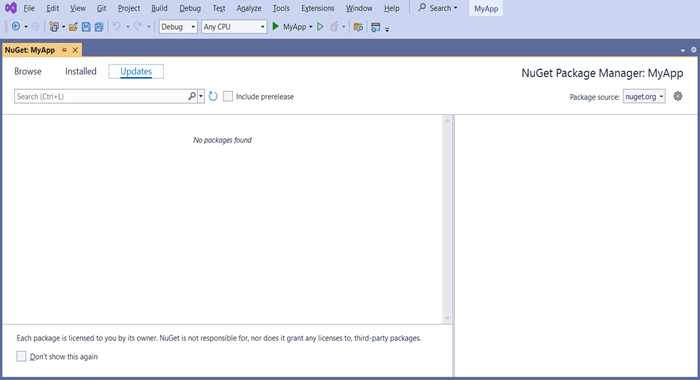Open the Undo history dropdown arrow
700x380 pixels.
[128, 27]
